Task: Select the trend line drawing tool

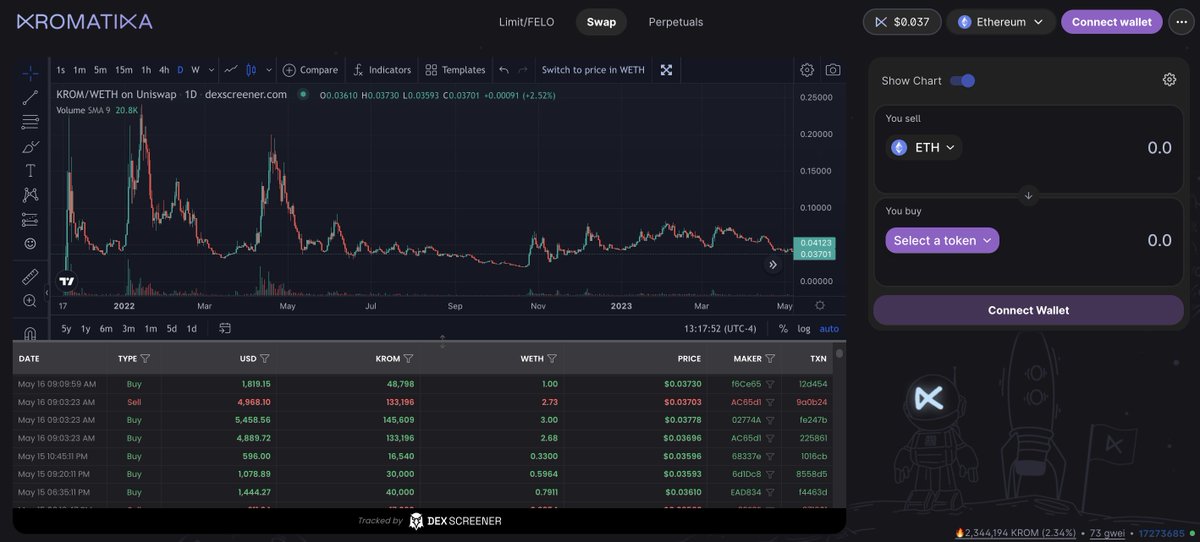Action: tap(30, 98)
